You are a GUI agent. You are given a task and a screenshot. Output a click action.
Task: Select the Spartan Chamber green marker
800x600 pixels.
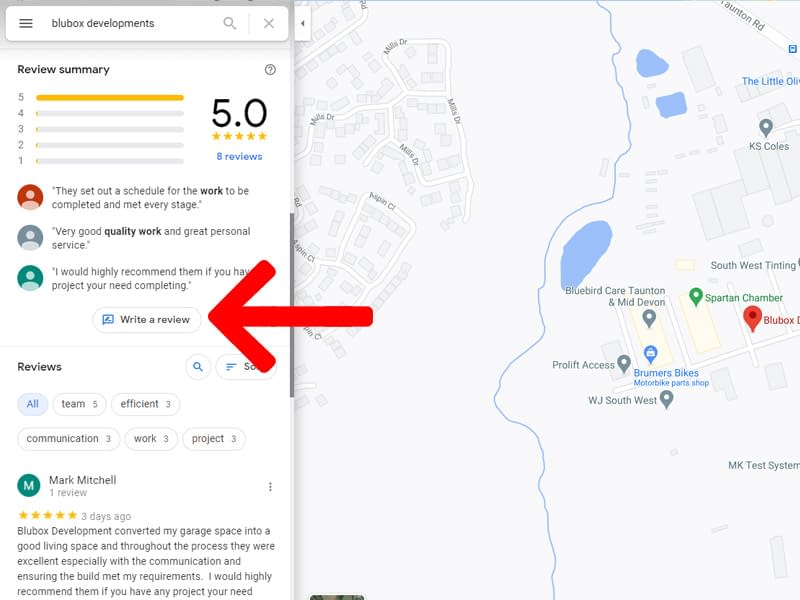[696, 297]
